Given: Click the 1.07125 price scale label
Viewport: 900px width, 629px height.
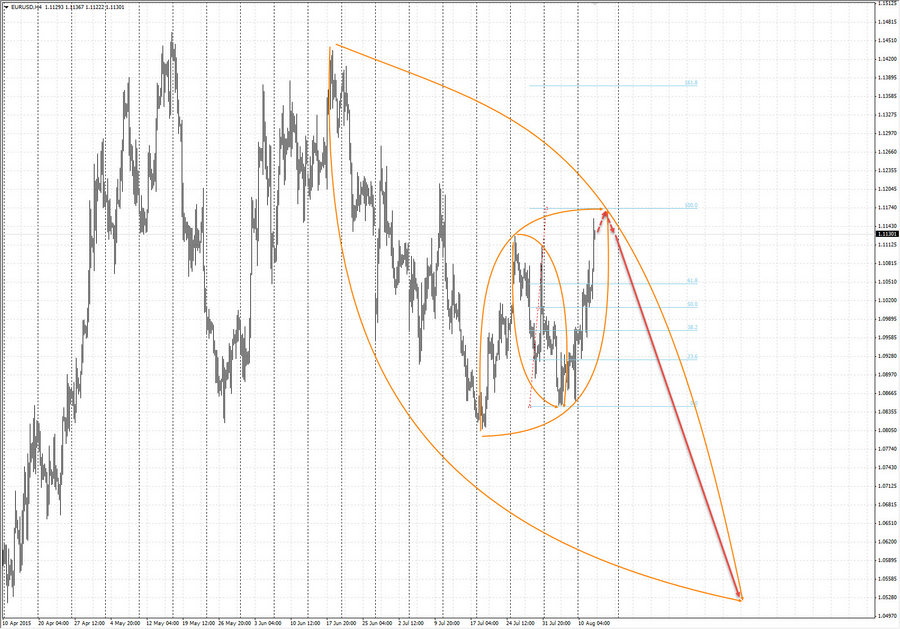Looking at the screenshot, I should (x=887, y=486).
